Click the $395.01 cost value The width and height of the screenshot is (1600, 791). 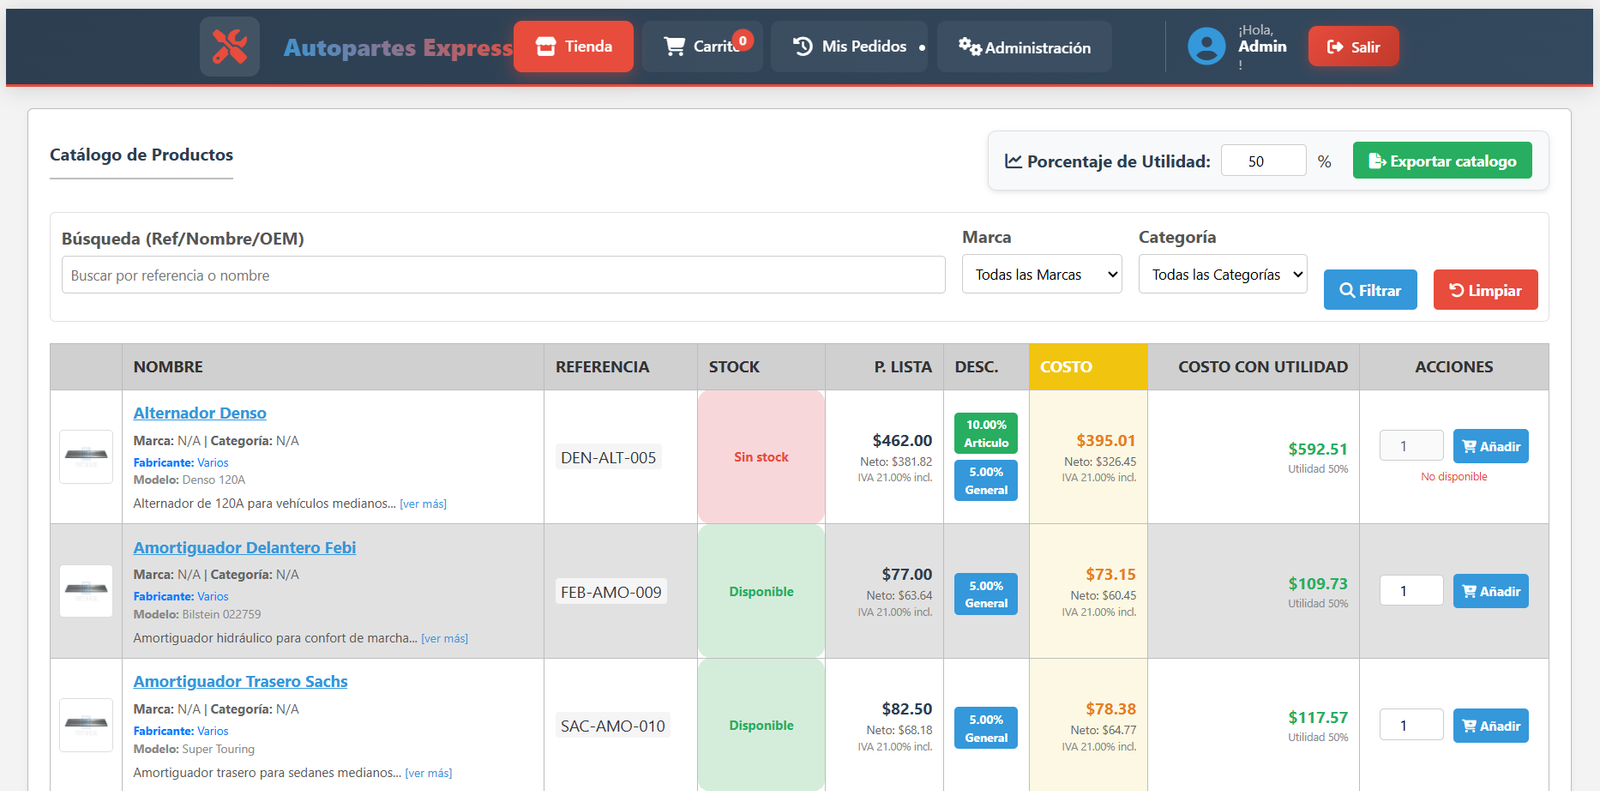click(x=1106, y=441)
